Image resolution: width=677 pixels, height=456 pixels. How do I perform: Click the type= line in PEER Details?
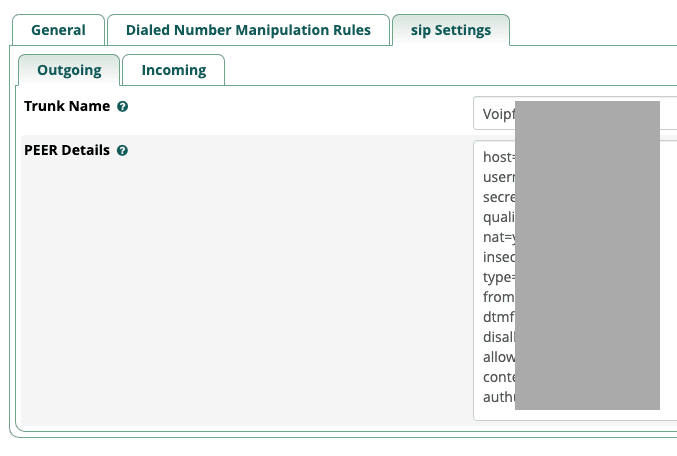(497, 277)
